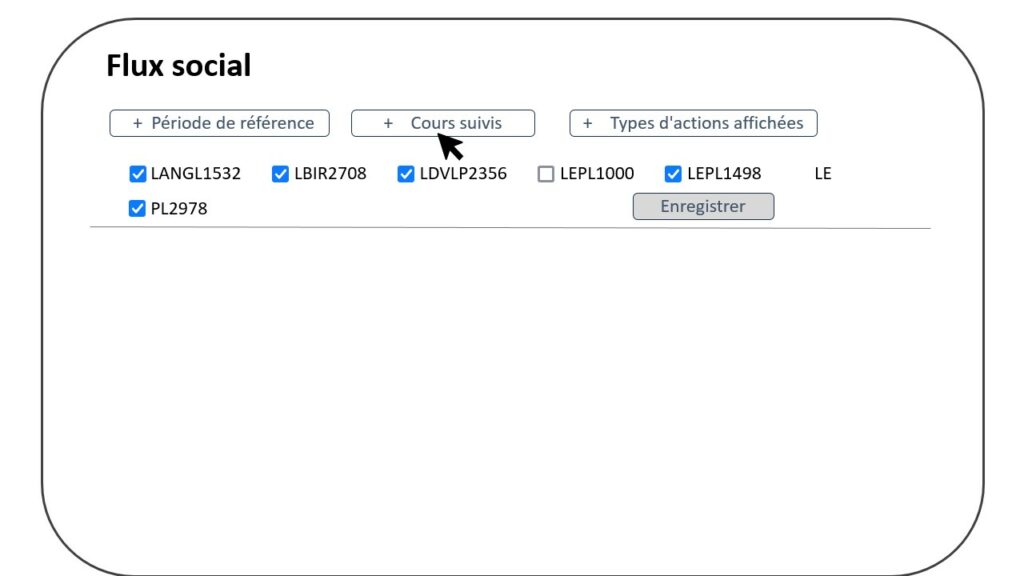Uncheck the LANGL1532 checkbox
The height and width of the screenshot is (576, 1024).
click(137, 174)
